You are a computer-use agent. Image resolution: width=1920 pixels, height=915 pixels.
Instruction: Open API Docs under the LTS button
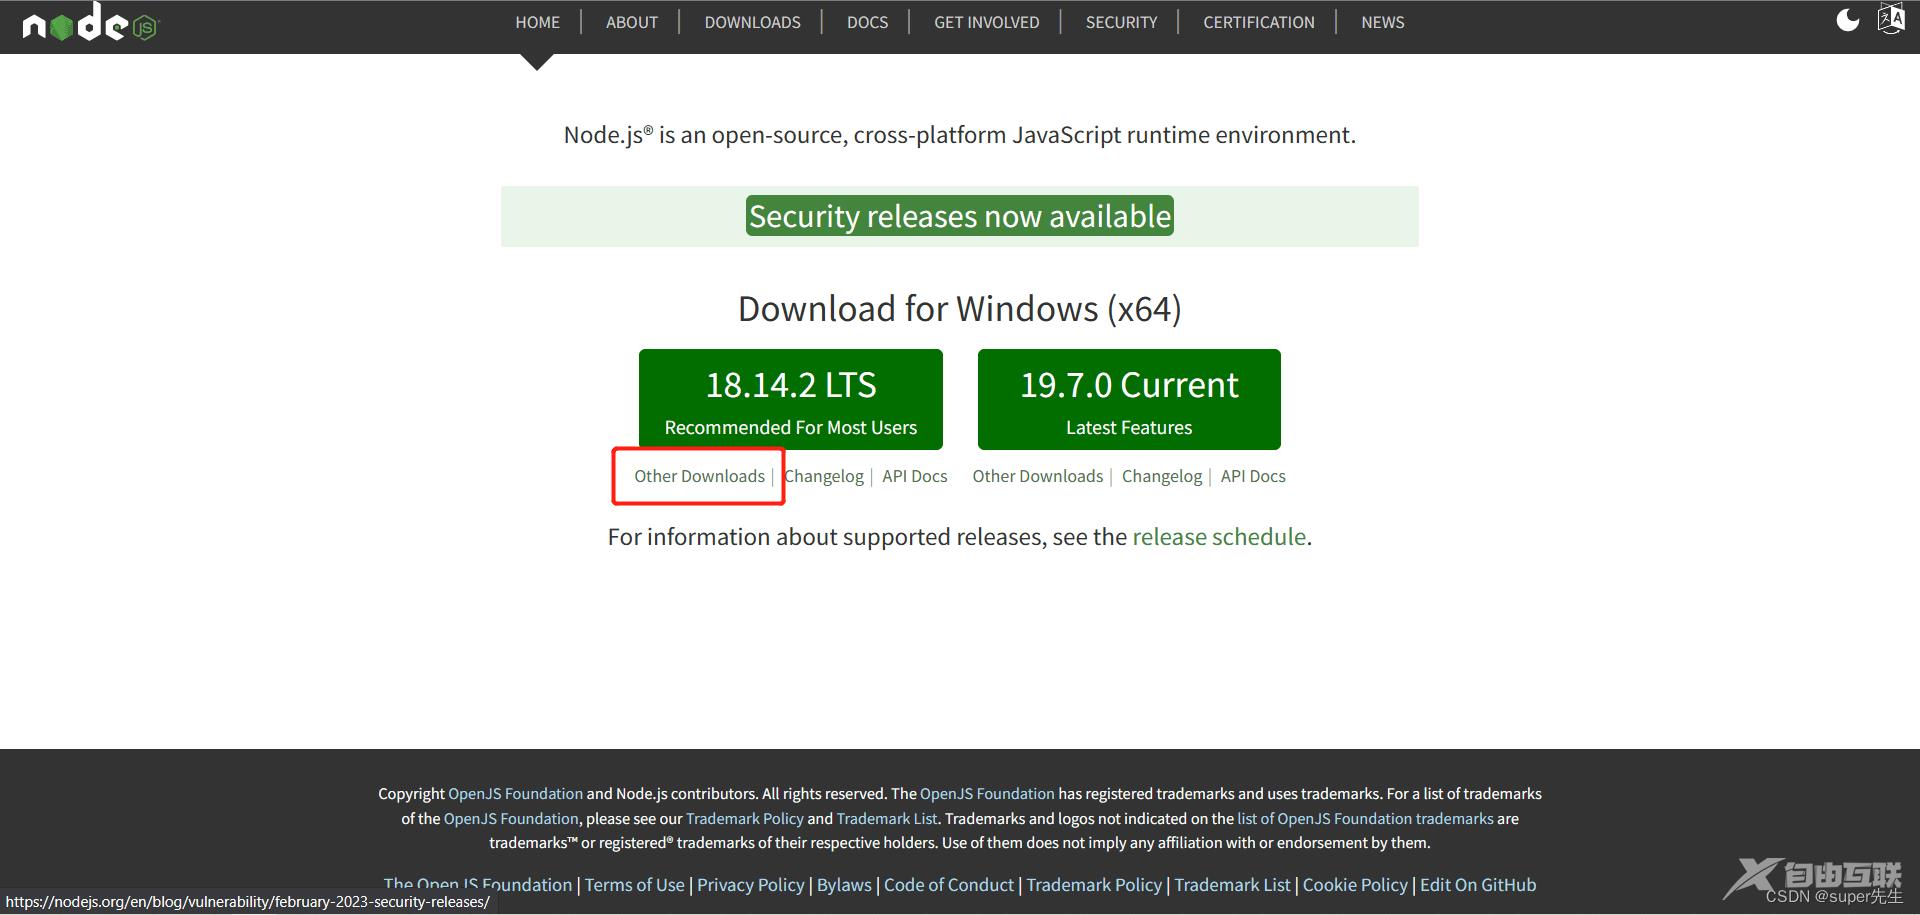click(x=914, y=476)
